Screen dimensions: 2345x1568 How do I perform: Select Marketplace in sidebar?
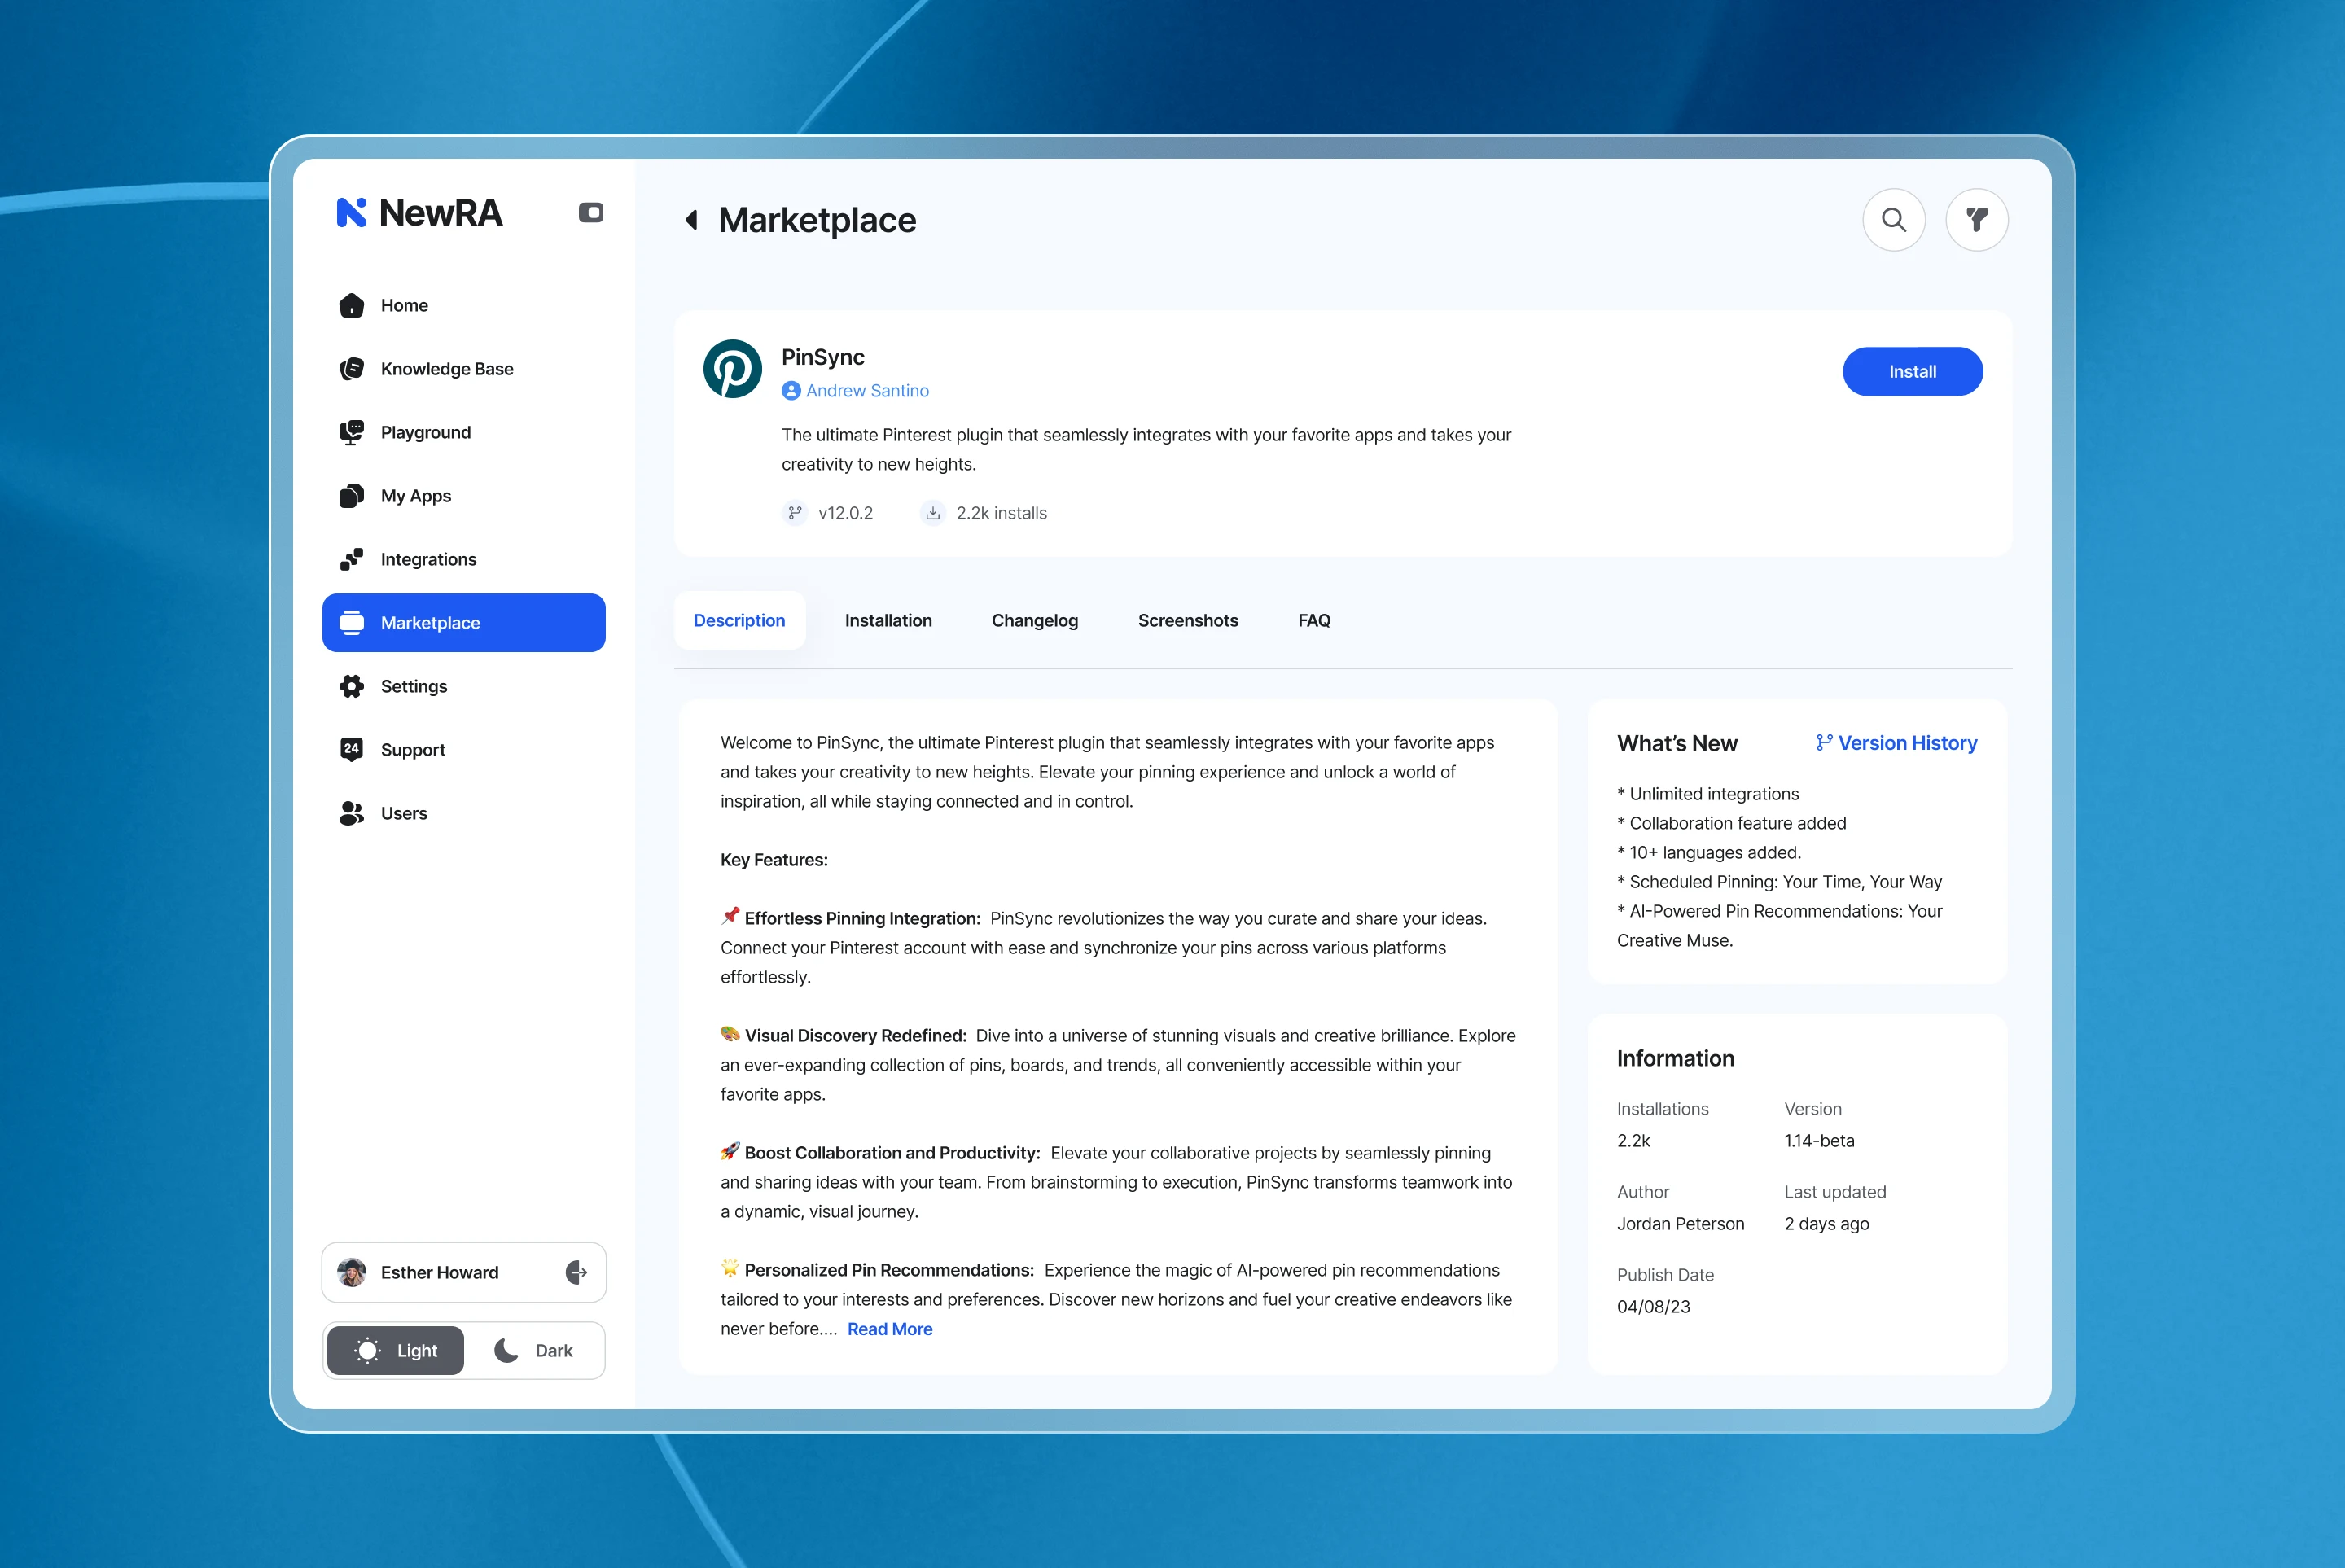point(464,623)
